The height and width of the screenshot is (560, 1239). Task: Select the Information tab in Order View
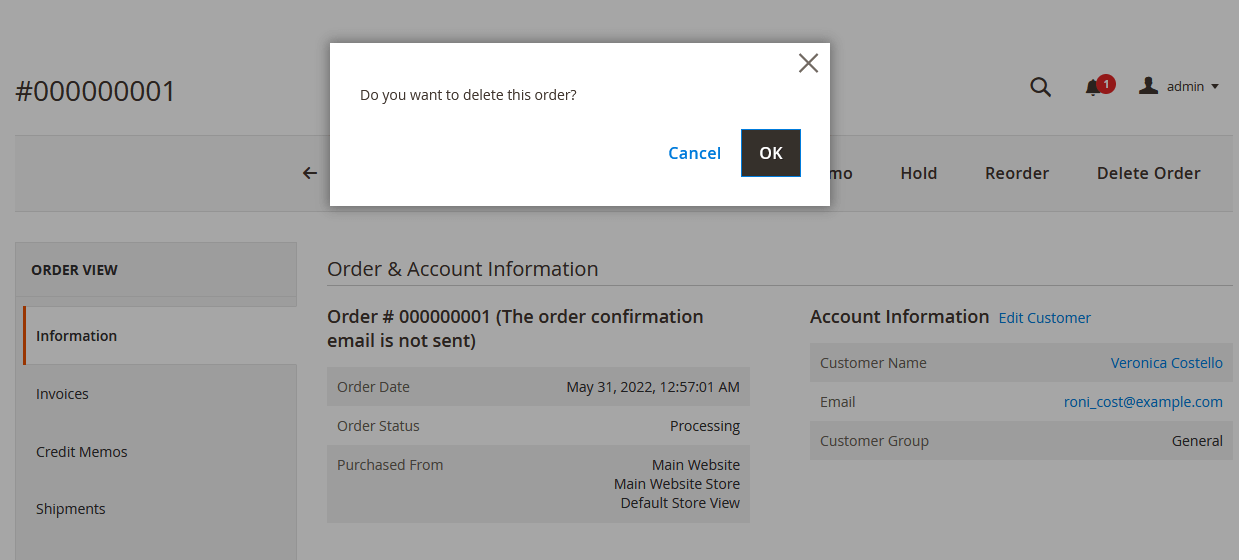pyautogui.click(x=76, y=336)
